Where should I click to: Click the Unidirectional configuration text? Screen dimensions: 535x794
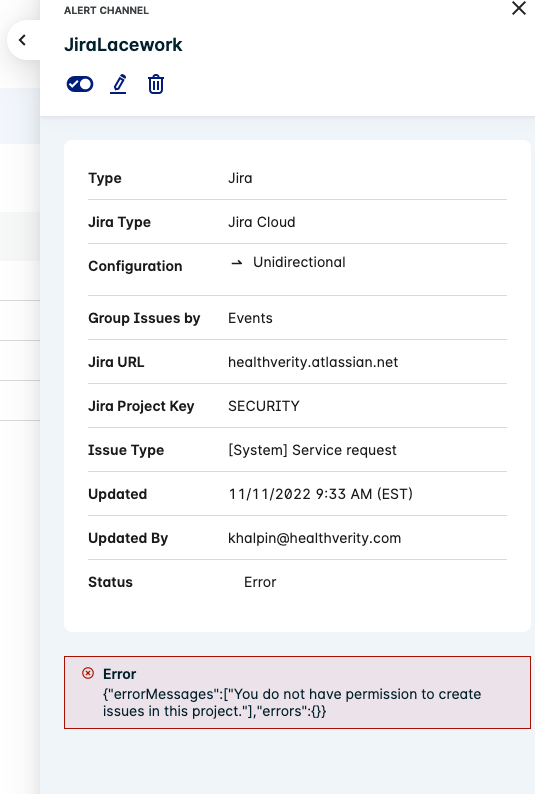[x=299, y=262]
